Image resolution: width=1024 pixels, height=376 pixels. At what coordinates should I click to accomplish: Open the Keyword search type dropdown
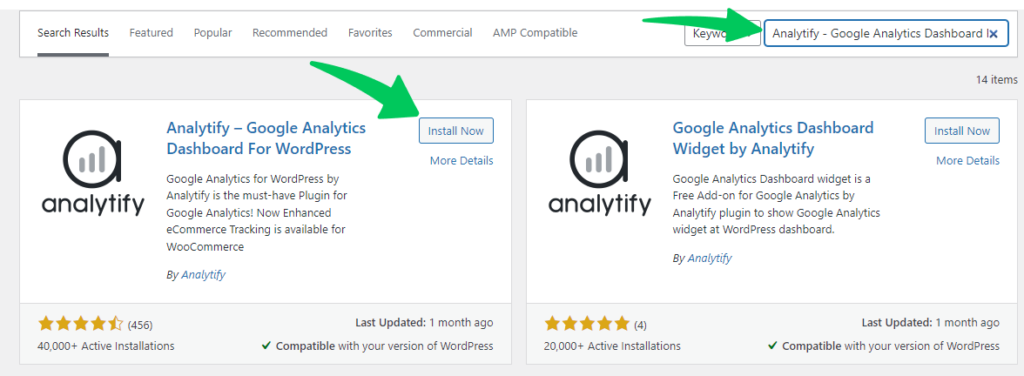pos(722,33)
